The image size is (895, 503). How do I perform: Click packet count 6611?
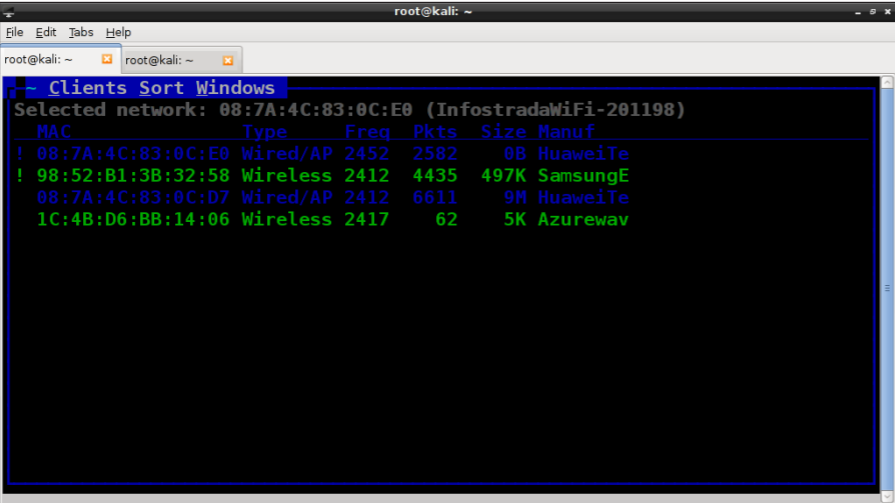[435, 198]
